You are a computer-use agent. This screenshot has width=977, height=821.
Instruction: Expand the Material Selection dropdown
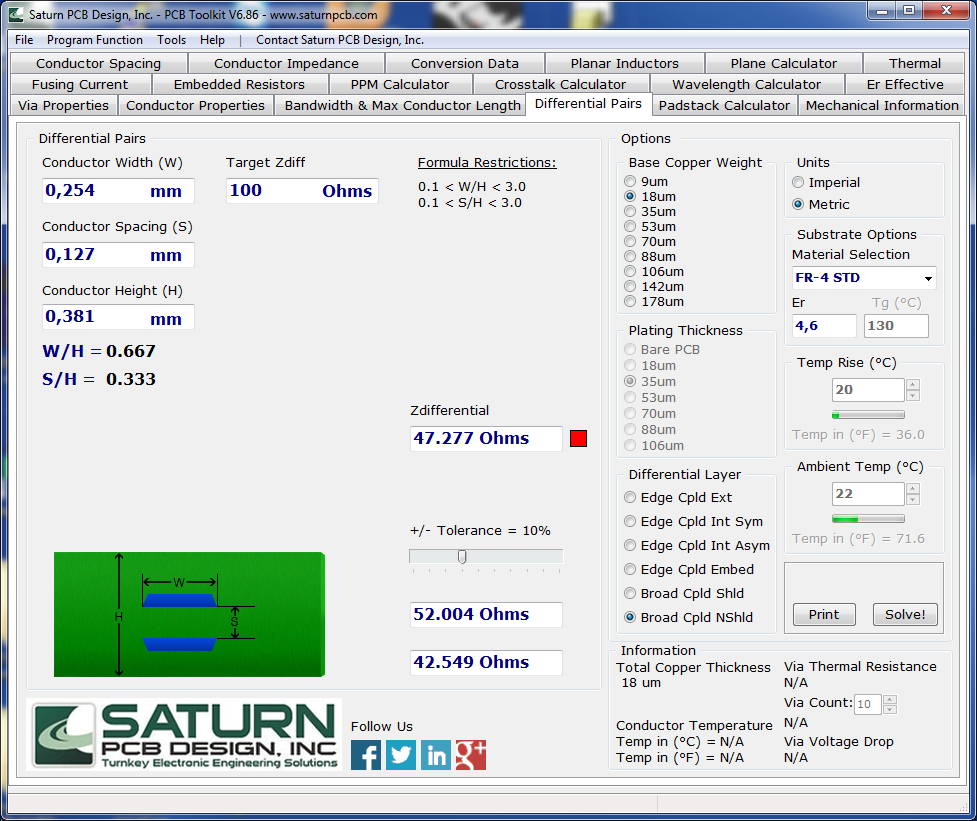[x=929, y=278]
